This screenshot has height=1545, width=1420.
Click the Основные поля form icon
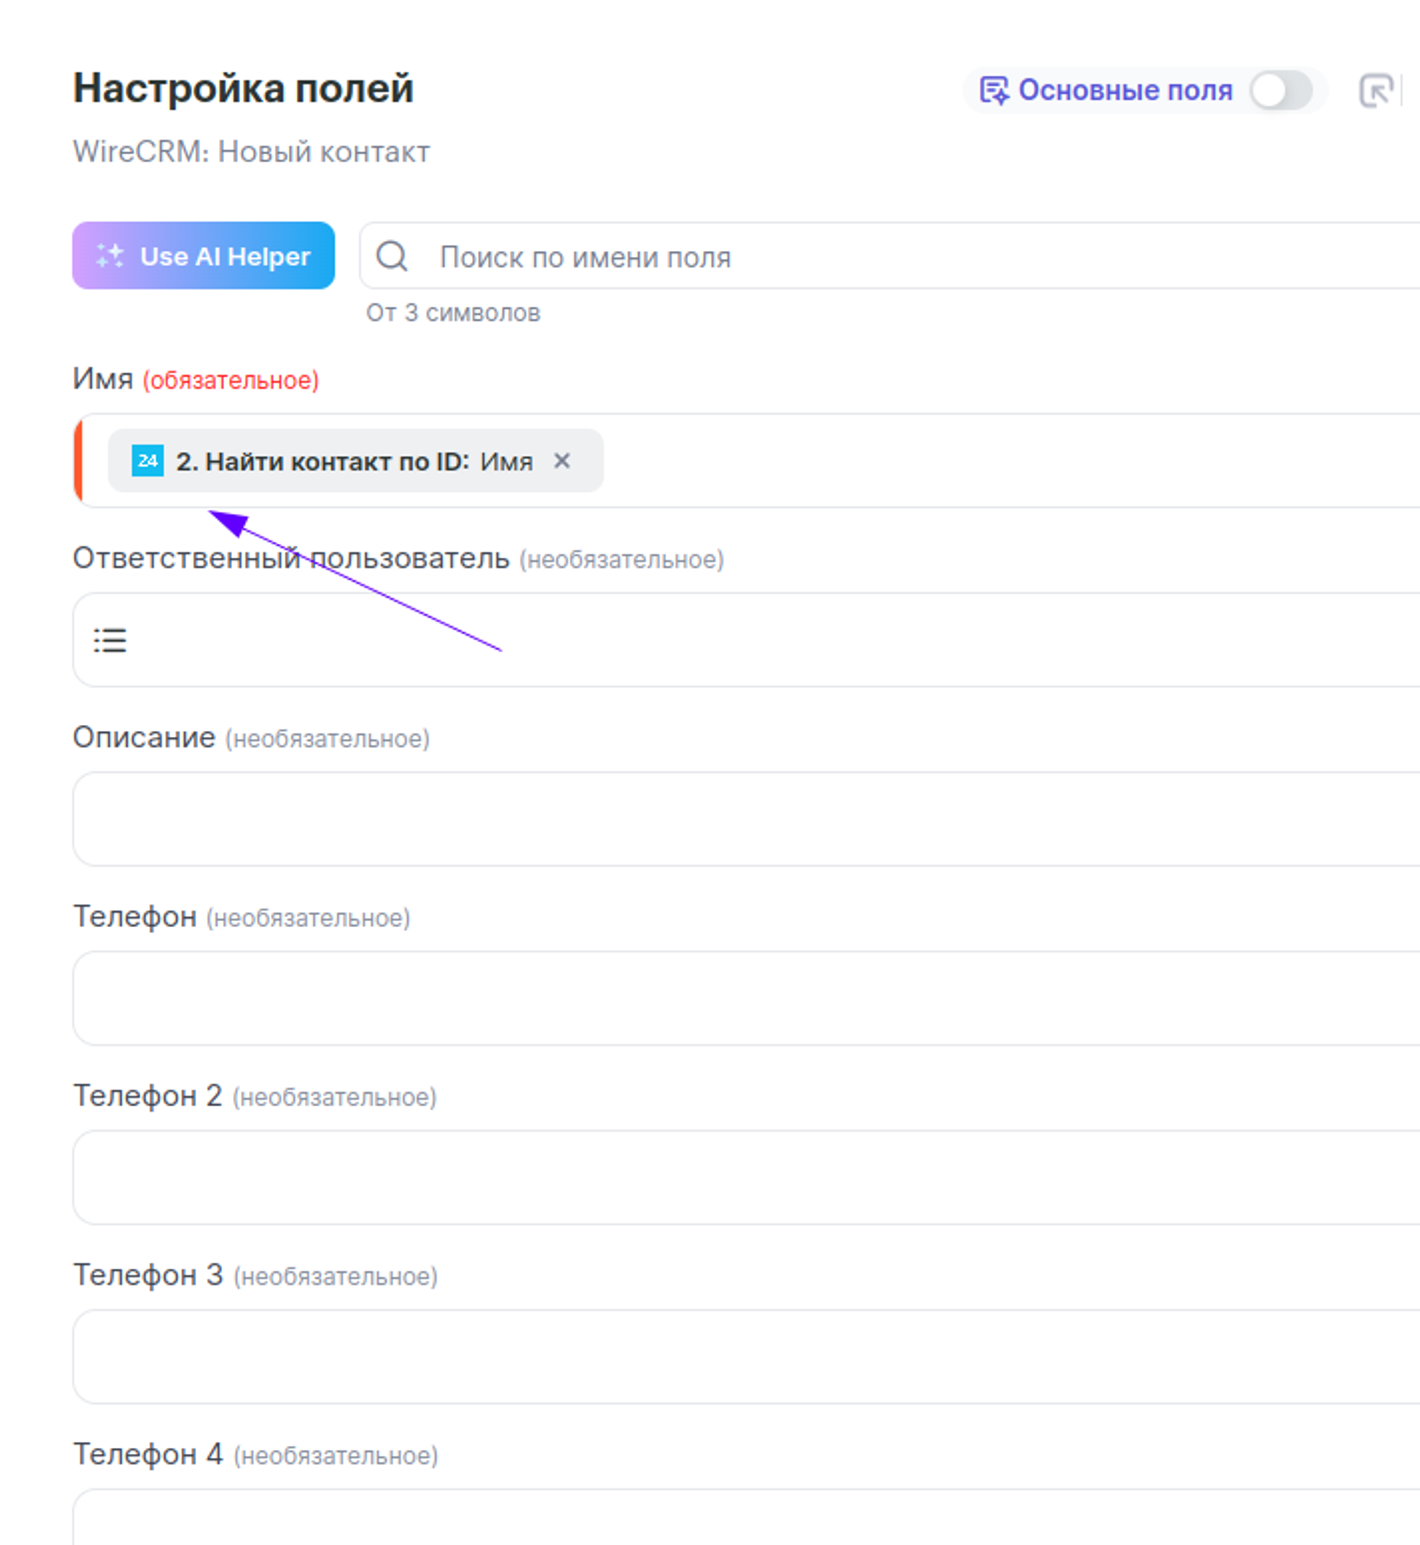coord(993,91)
